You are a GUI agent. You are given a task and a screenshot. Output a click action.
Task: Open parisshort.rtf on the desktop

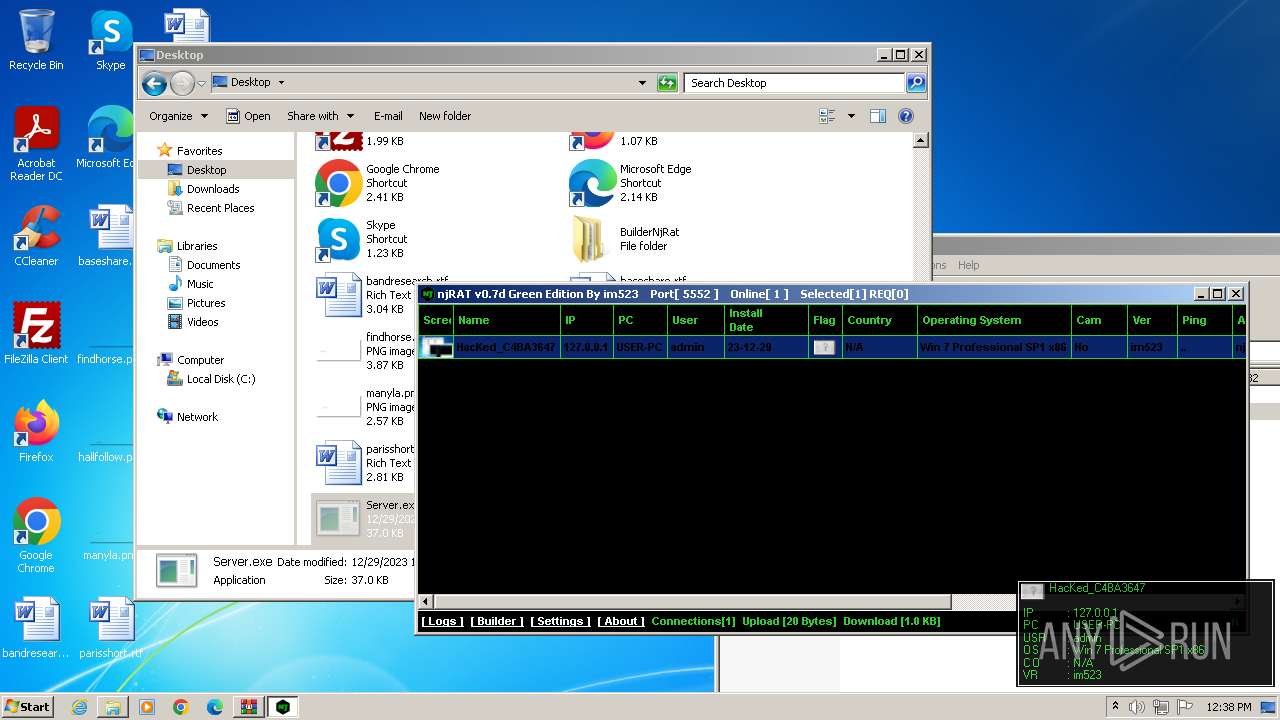(110, 628)
